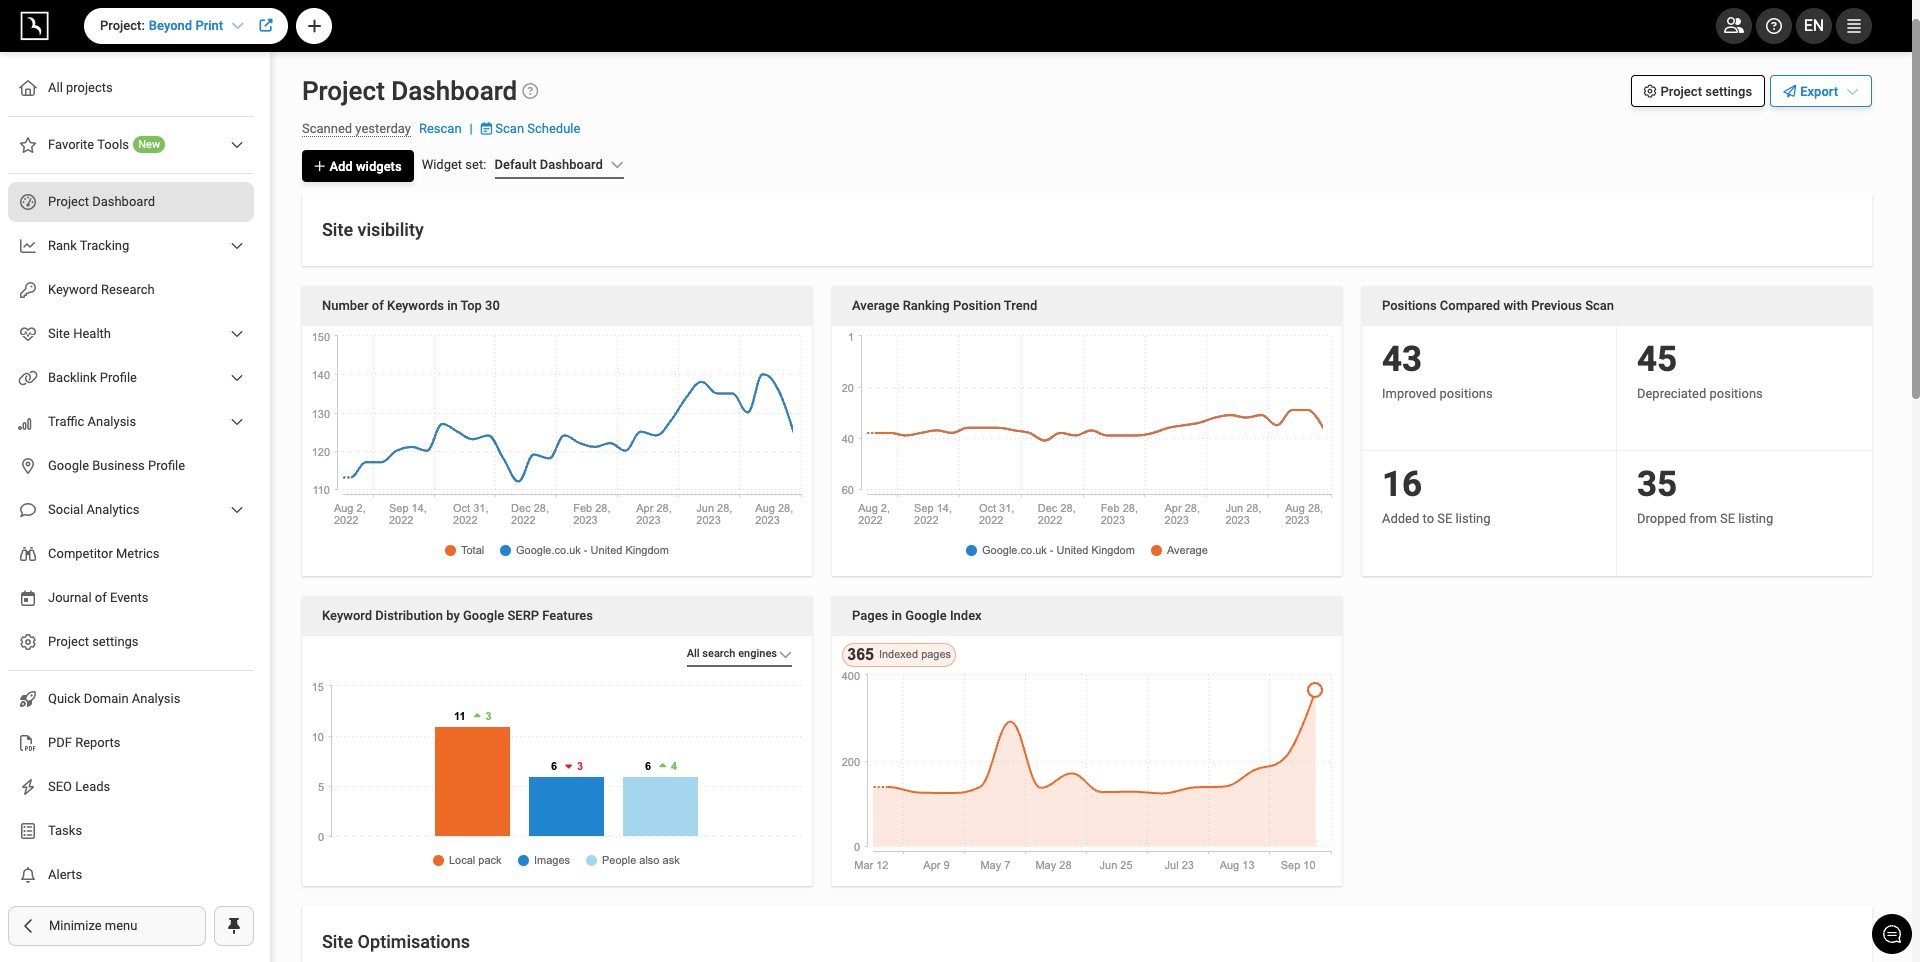Toggle Total series in Keywords chart legend
Screen dimensions: 1920x962
tap(465, 551)
